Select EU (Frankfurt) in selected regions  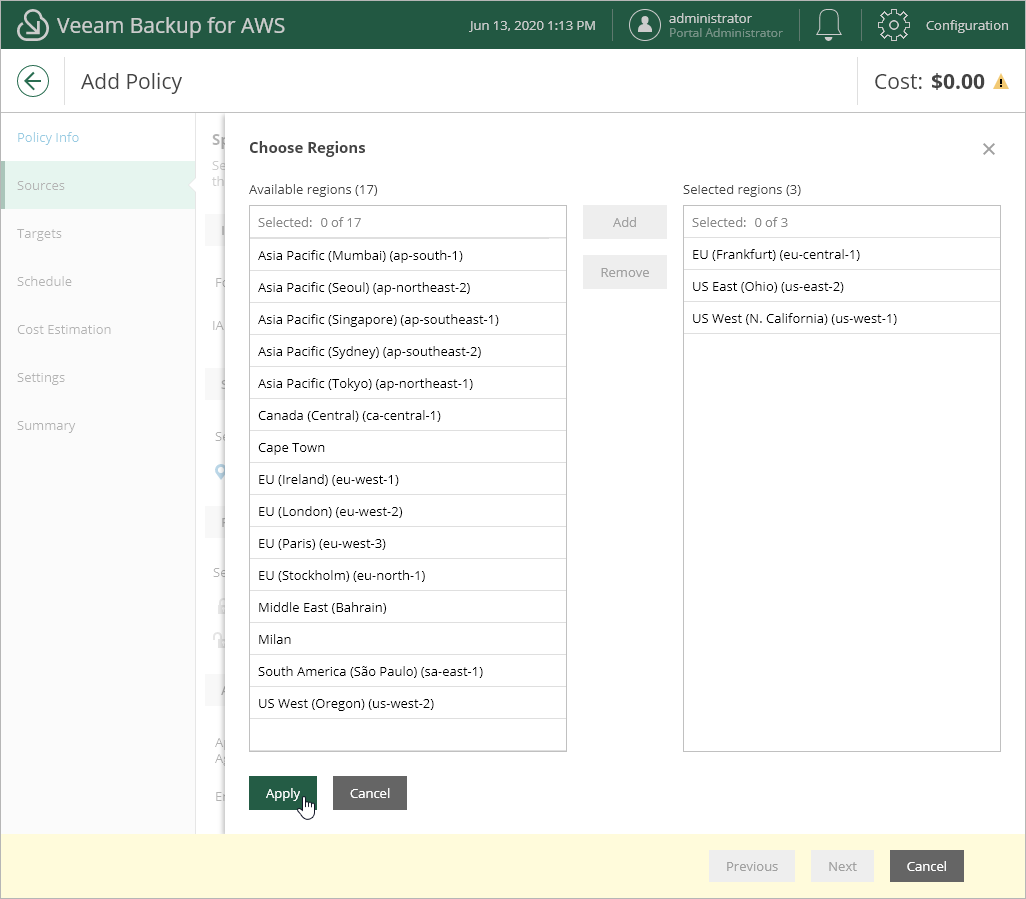(841, 255)
